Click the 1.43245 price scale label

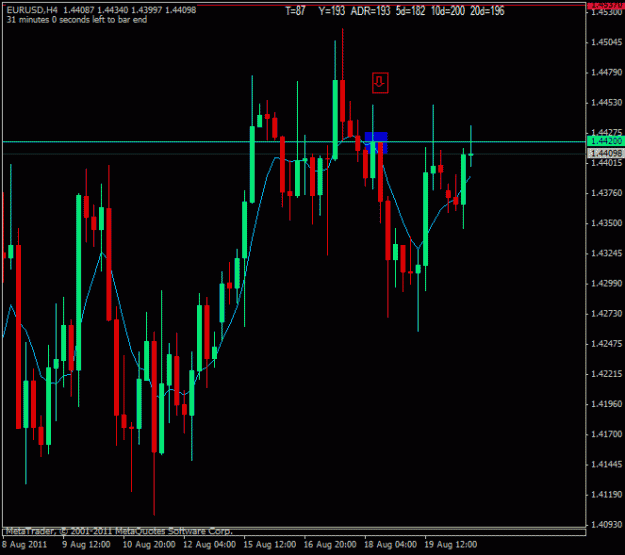pos(606,253)
